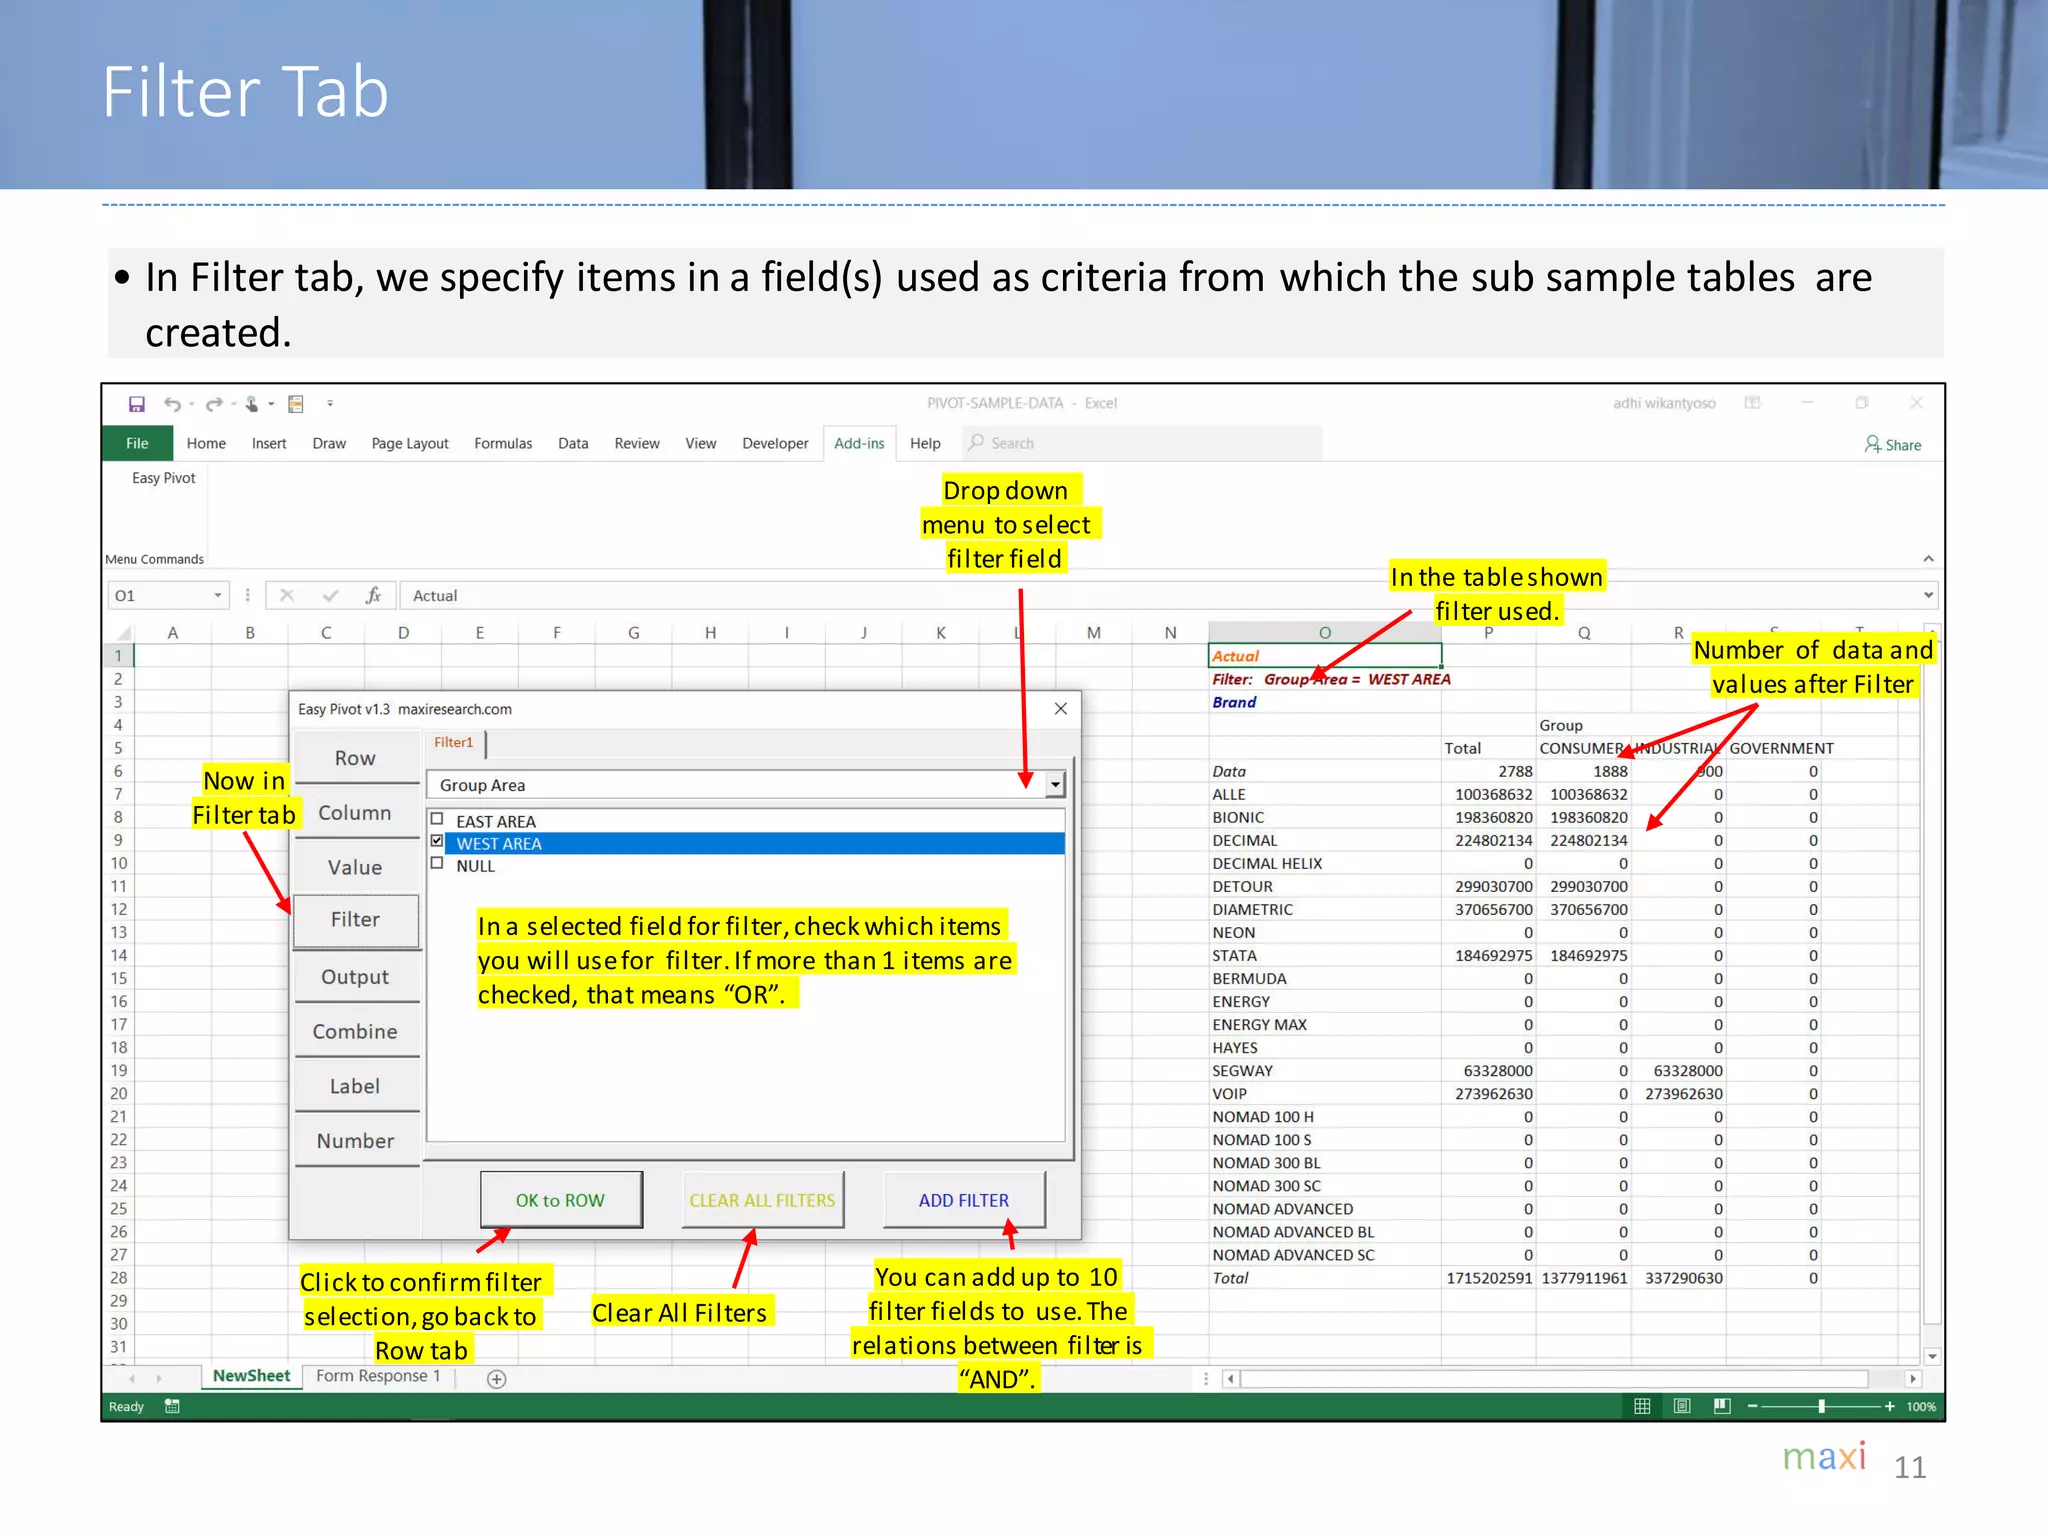Click the CLEAR ALL FILTERS button
Viewport: 2048px width, 1536px height.
(762, 1200)
